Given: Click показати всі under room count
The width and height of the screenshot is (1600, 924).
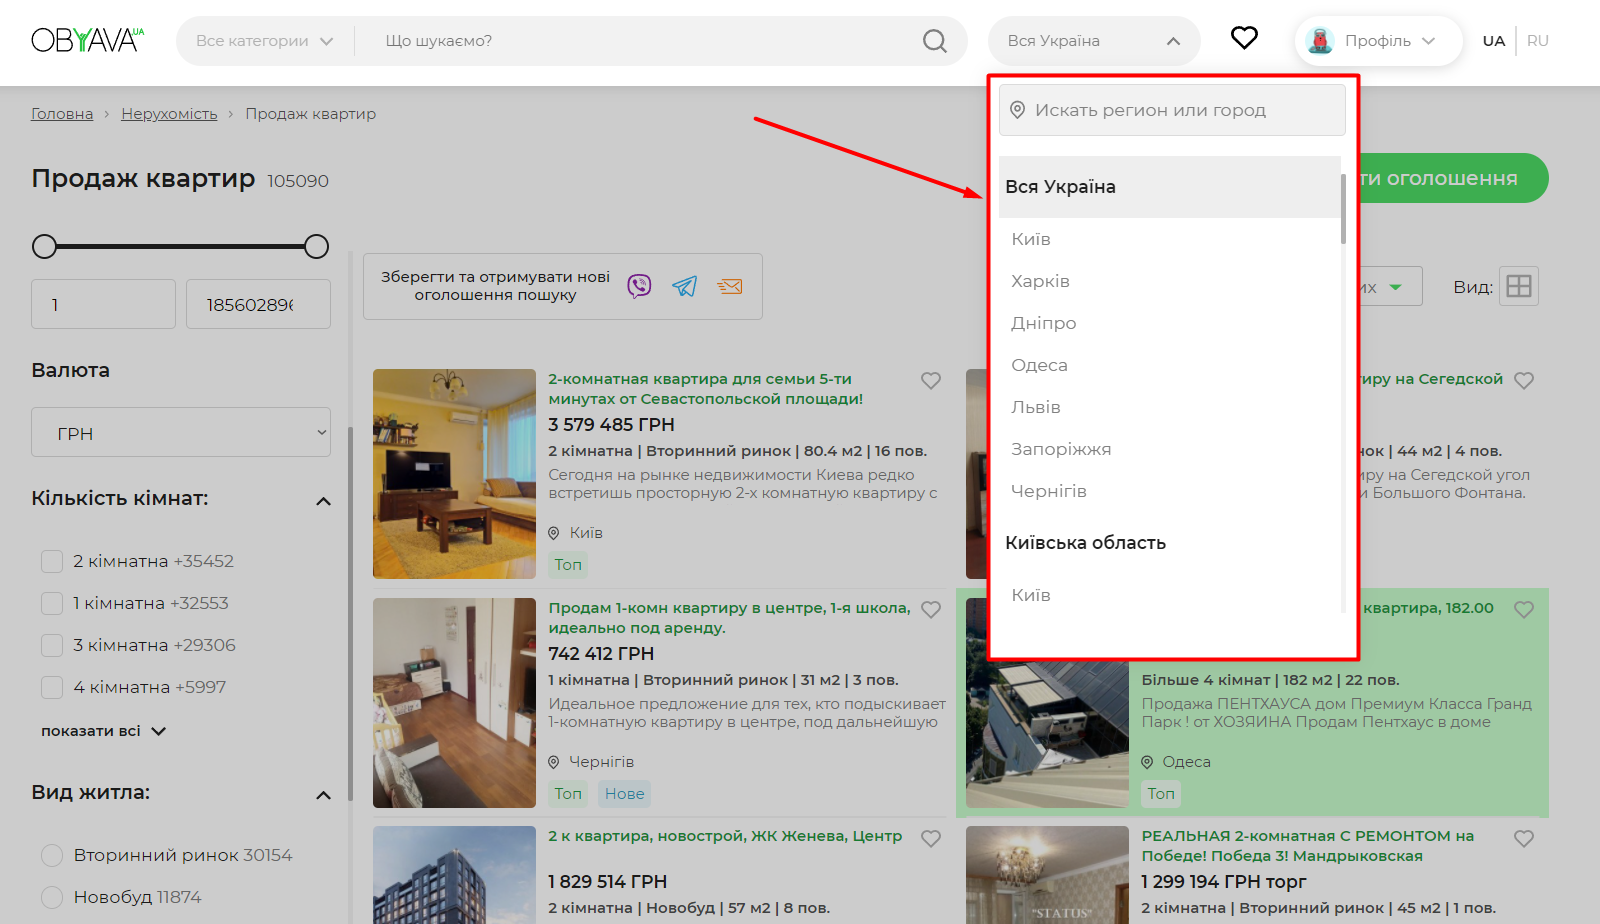Looking at the screenshot, I should (x=103, y=731).
